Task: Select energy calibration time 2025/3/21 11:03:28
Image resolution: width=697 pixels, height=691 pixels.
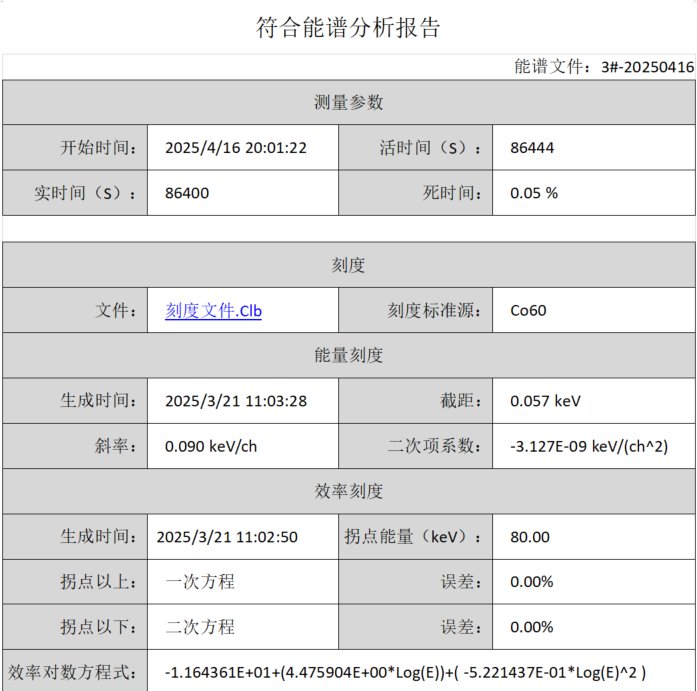Action: [235, 401]
